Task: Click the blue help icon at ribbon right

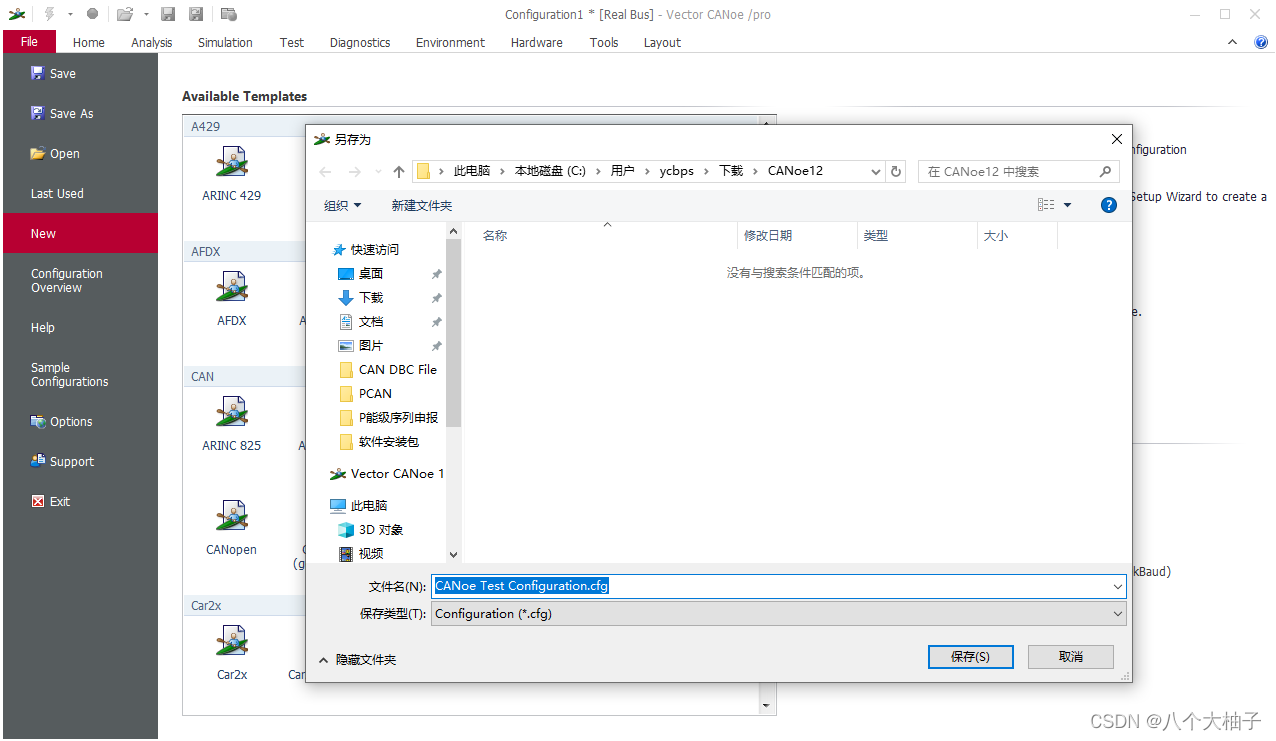Action: (x=1261, y=42)
